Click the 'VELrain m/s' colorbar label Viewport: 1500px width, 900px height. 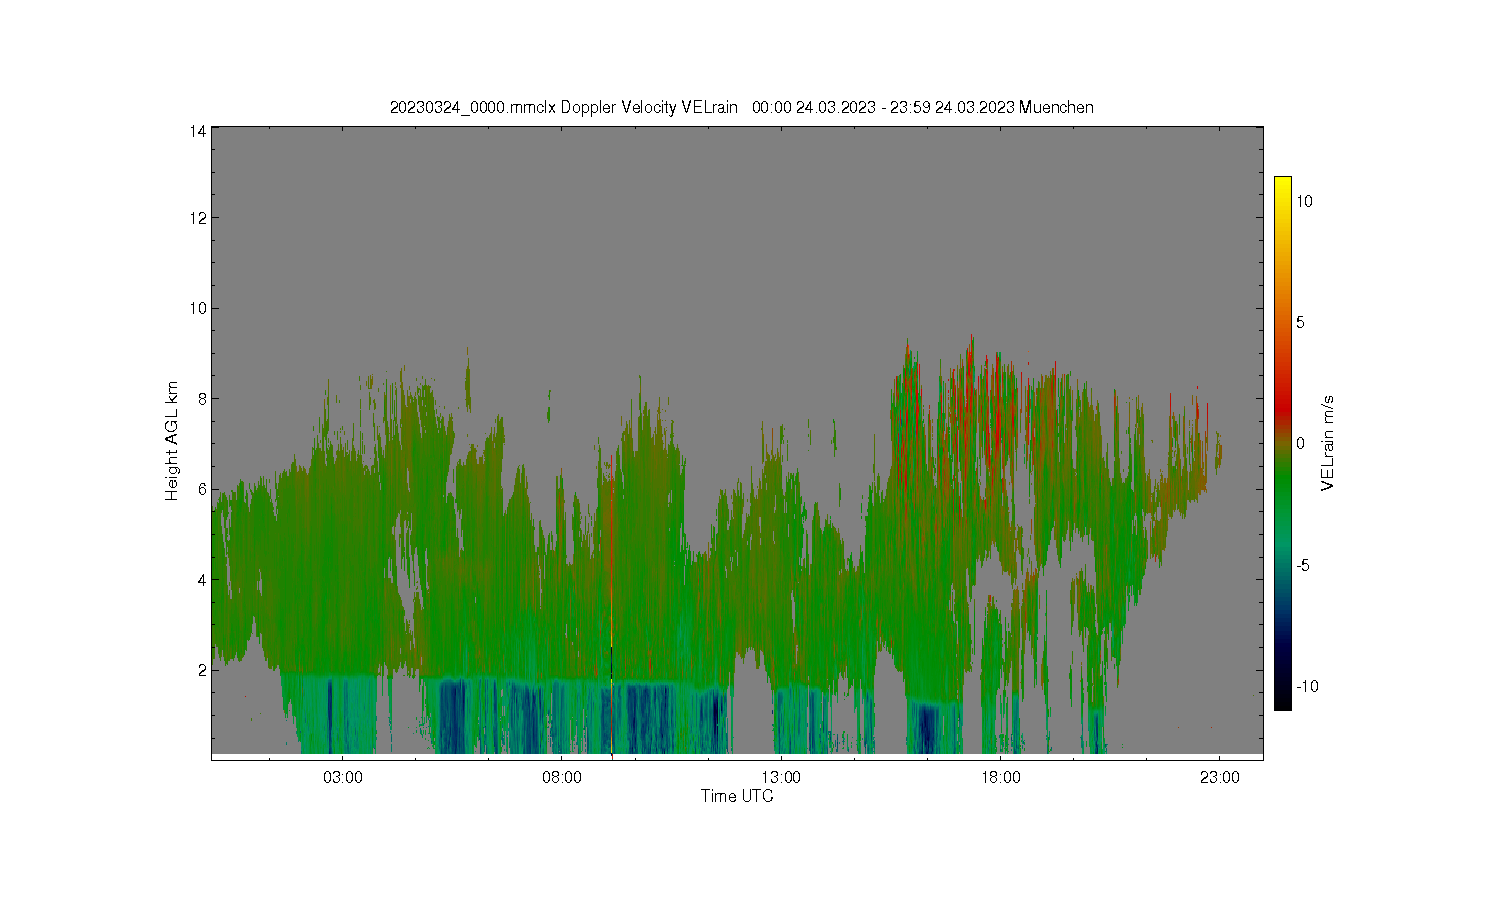tap(1328, 443)
